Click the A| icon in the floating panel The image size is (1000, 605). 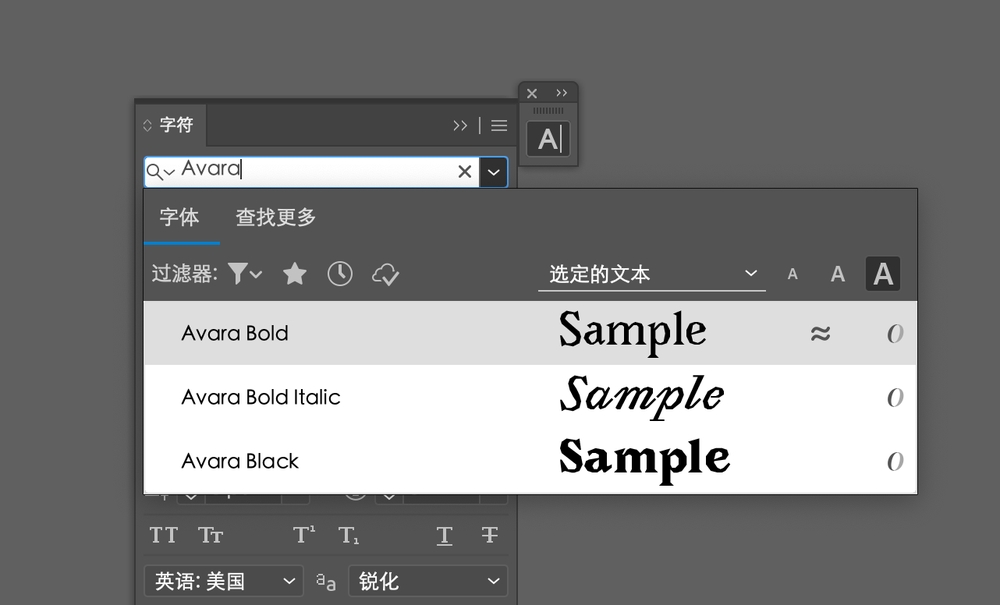point(548,139)
